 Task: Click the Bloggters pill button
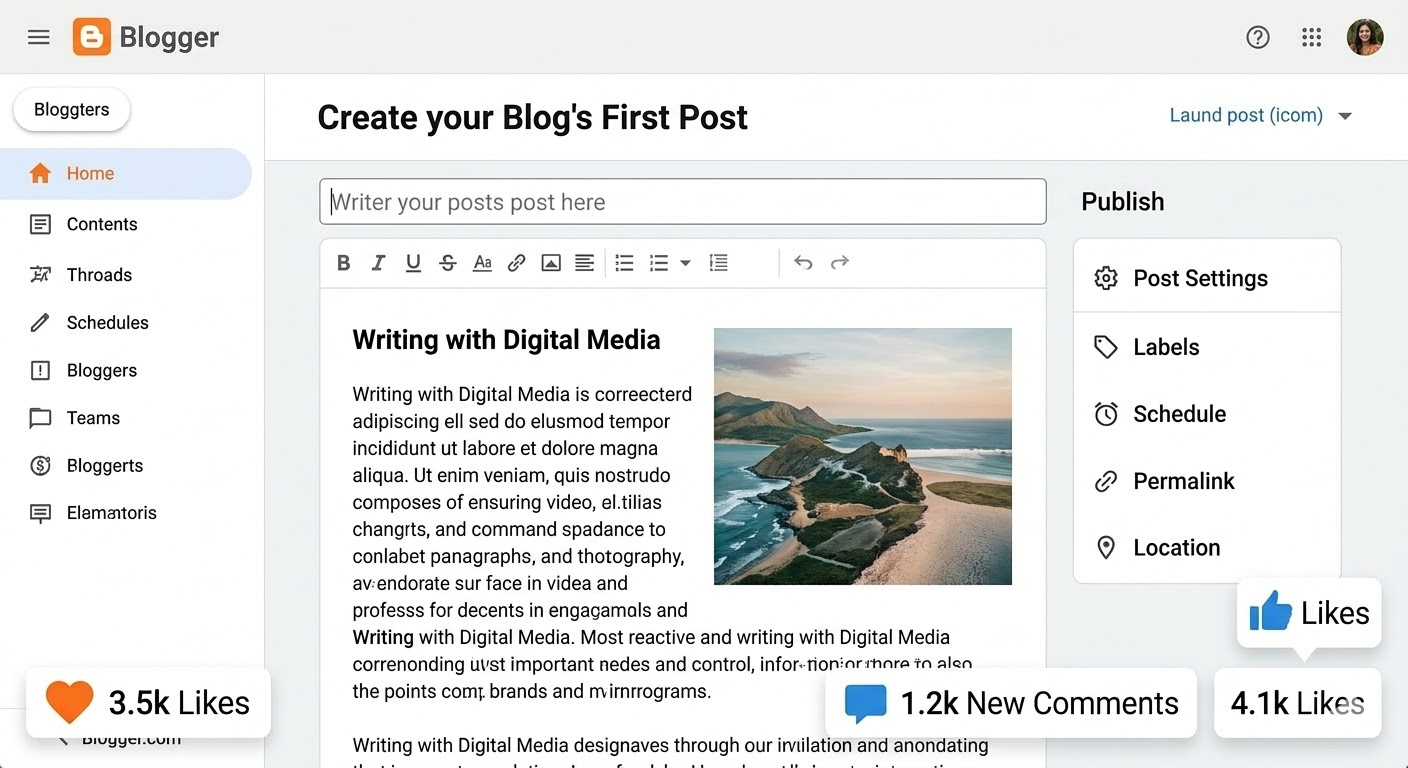point(71,110)
